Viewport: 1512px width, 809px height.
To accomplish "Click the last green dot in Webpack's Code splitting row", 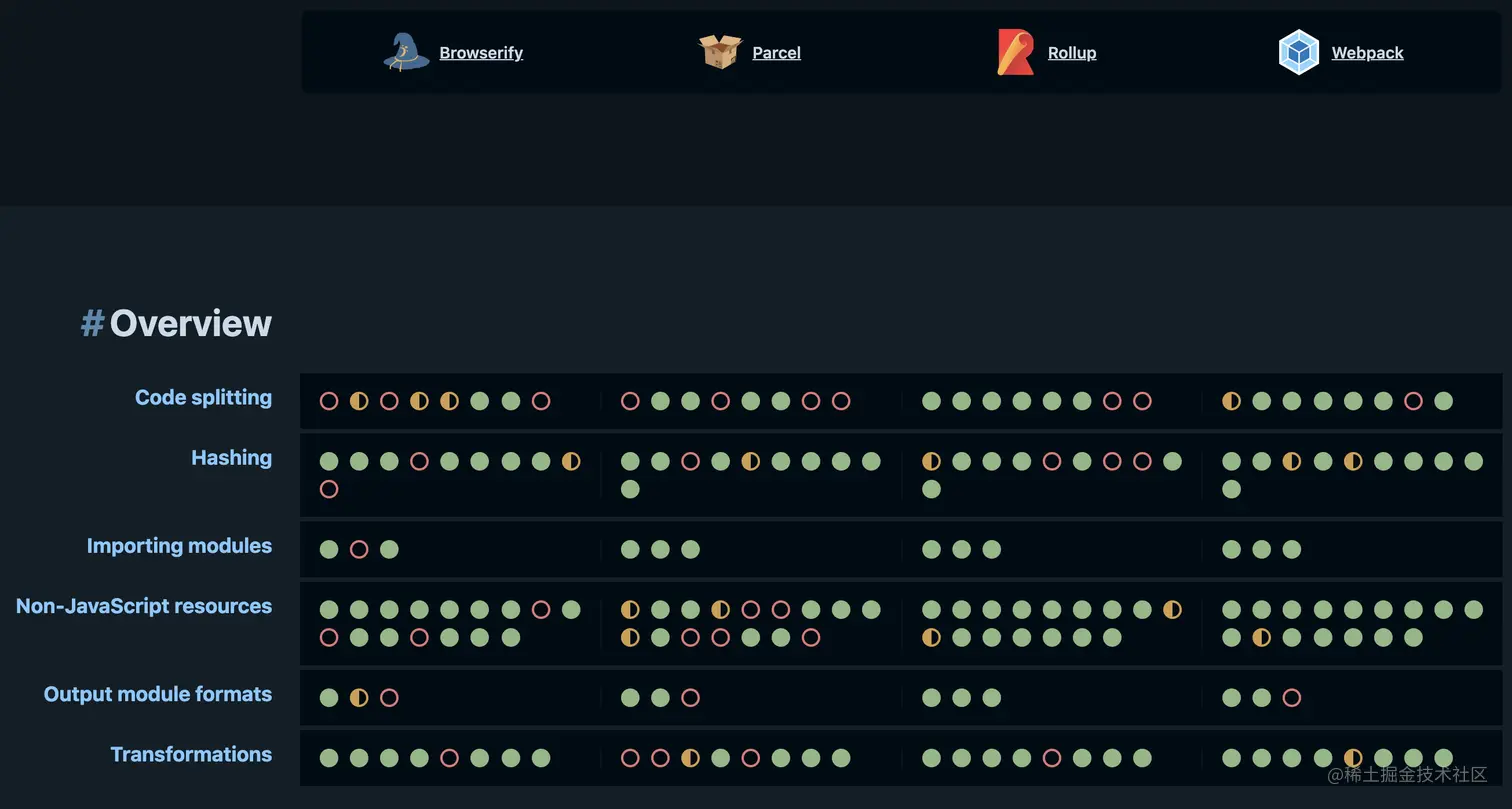I will click(1443, 401).
